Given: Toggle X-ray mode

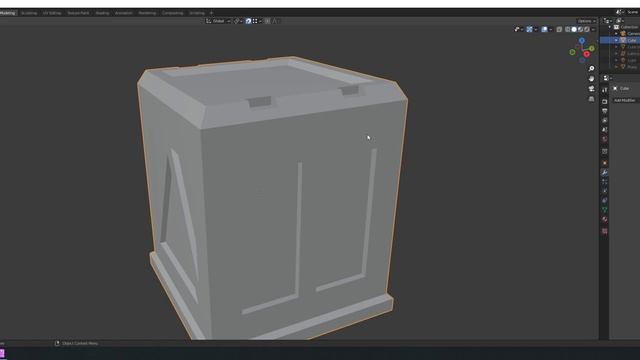Looking at the screenshot, I should click(x=559, y=29).
